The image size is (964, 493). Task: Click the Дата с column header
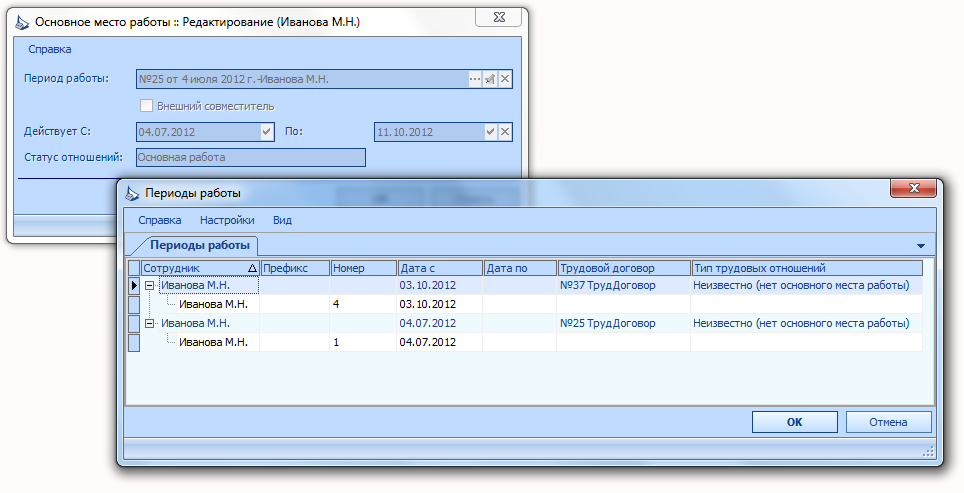pos(440,268)
